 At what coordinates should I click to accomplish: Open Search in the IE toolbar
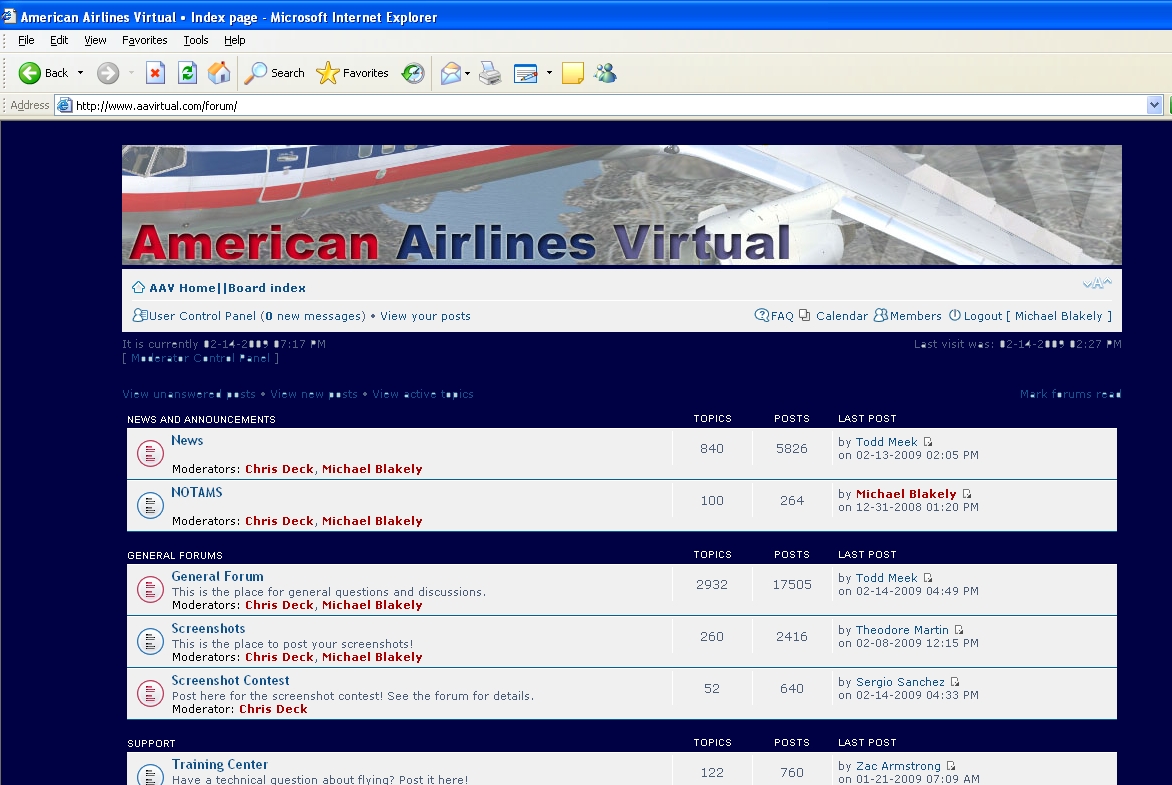coord(275,73)
